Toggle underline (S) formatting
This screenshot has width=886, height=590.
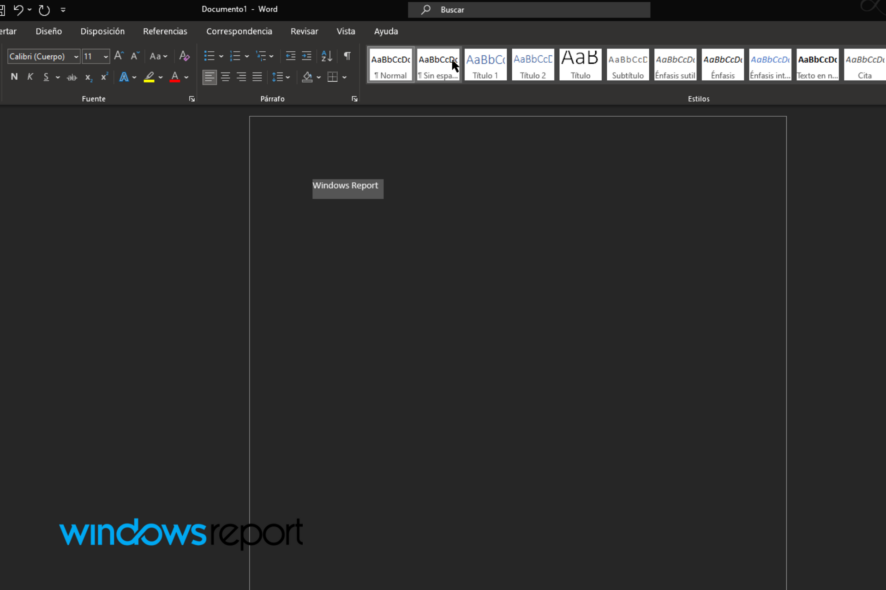click(x=46, y=77)
